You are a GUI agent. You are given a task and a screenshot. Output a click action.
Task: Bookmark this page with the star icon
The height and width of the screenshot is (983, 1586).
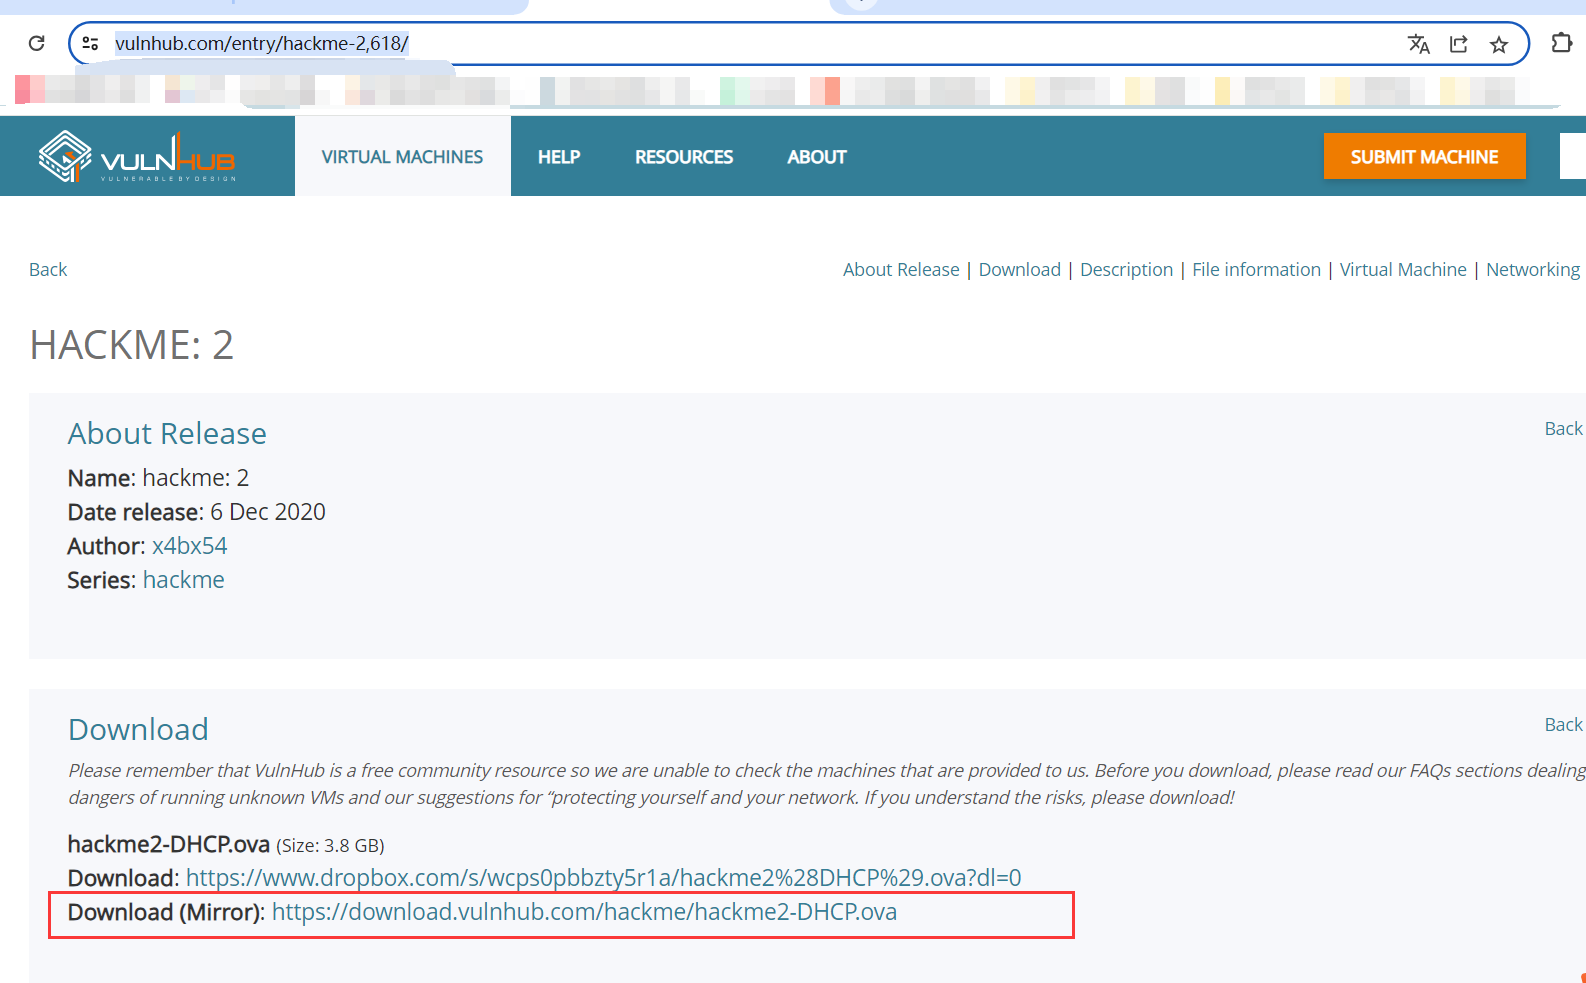coord(1499,44)
